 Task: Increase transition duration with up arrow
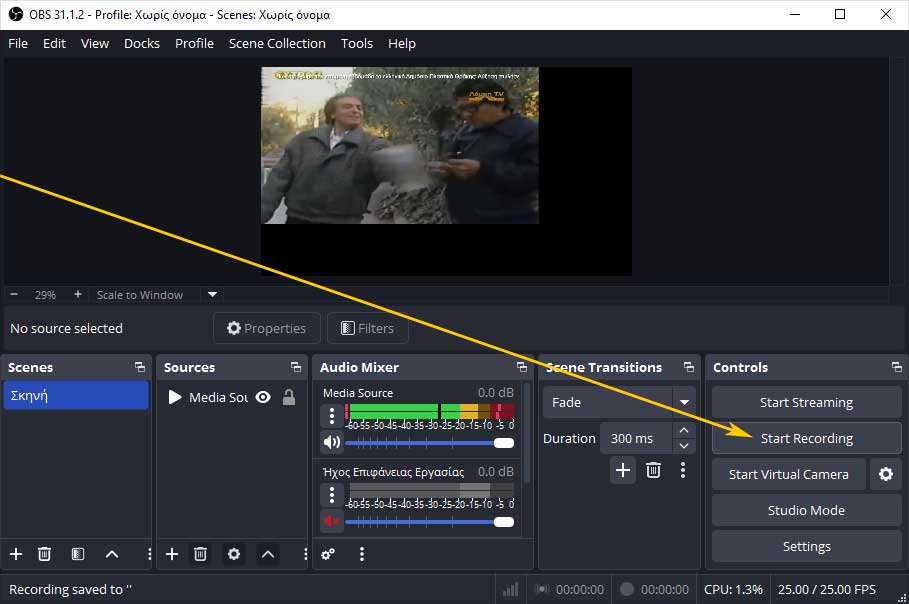click(684, 431)
